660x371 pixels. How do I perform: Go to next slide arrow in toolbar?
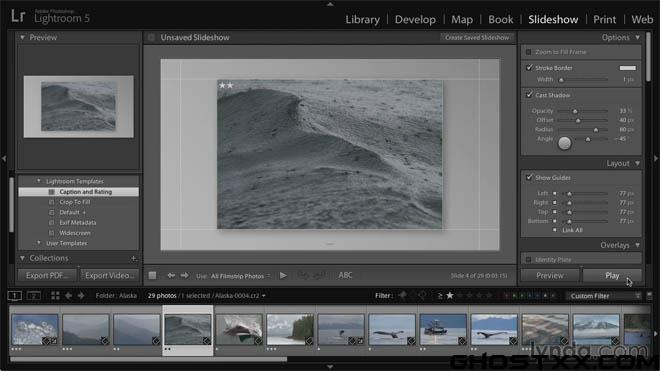[184, 275]
